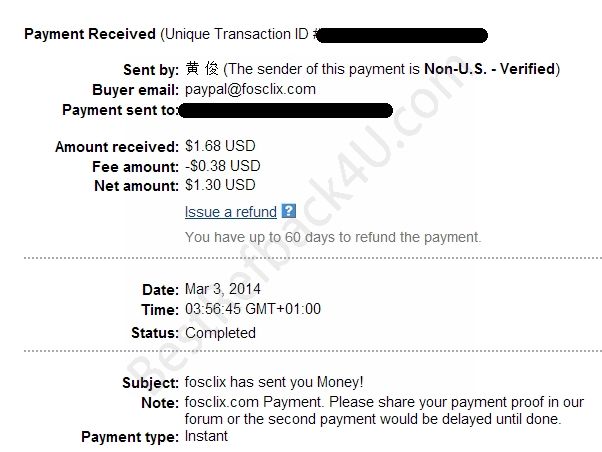Click the Instant payment type value
Viewport: 602px width, 452px height.
tap(206, 436)
